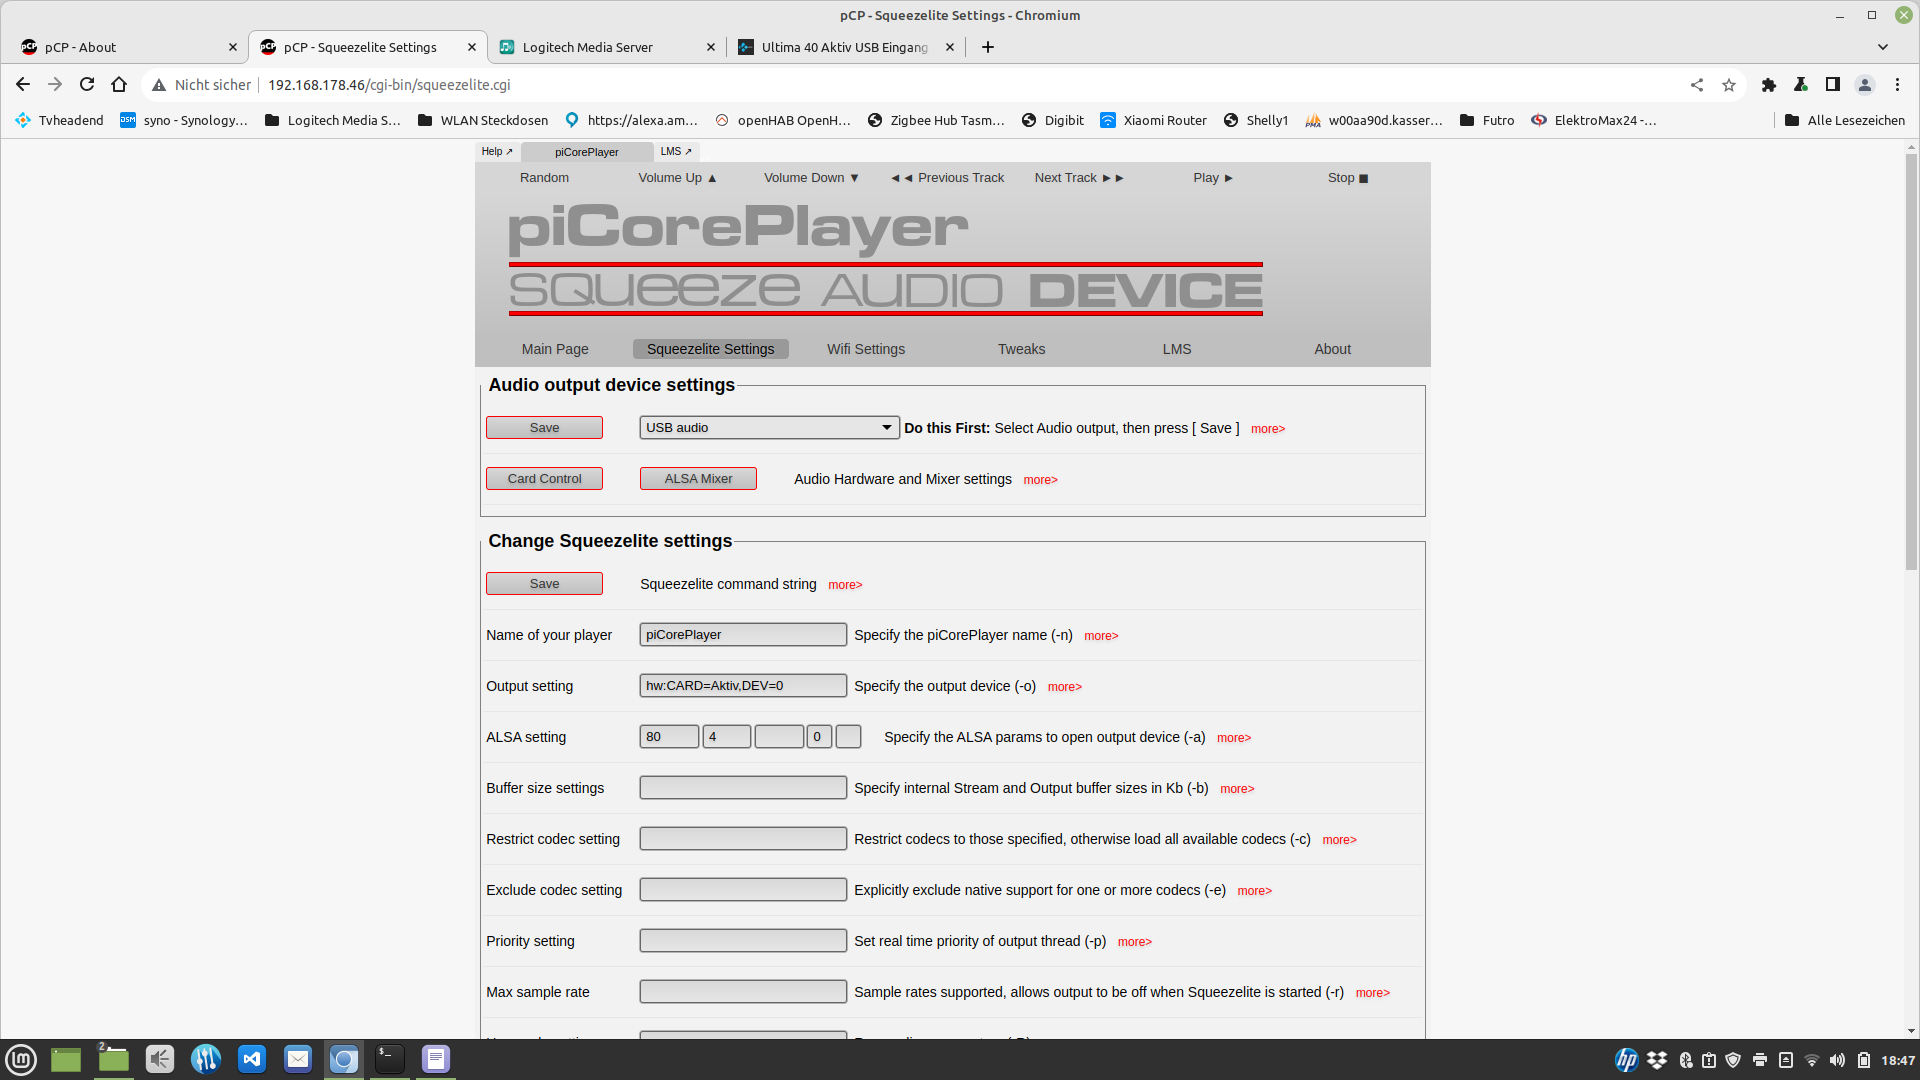The height and width of the screenshot is (1080, 1920).
Task: Edit the Name of your player field
Action: coord(743,635)
